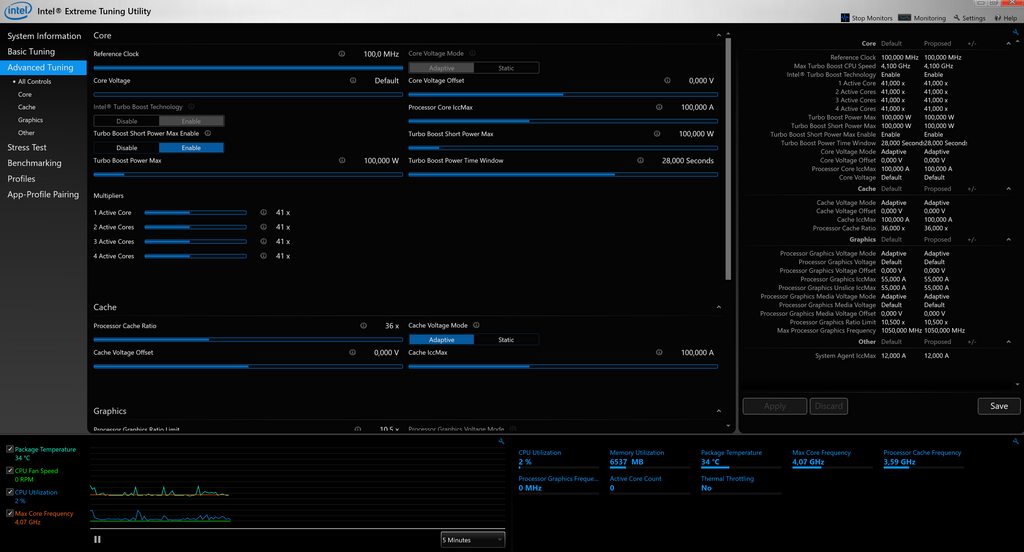Toggle Max Core Frequency checkbox

click(10, 513)
